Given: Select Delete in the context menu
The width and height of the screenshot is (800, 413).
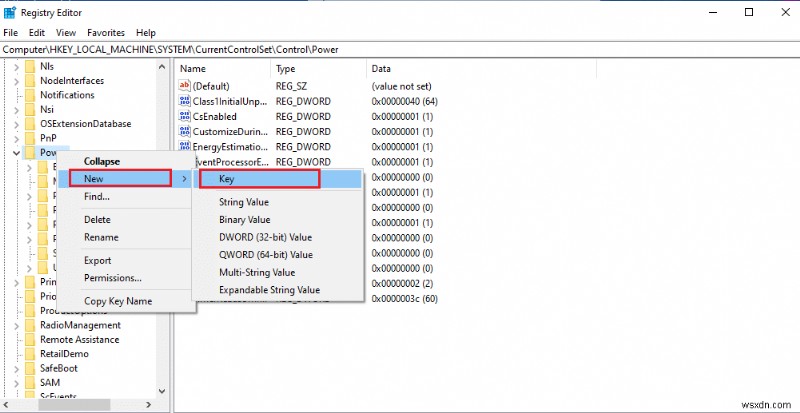Looking at the screenshot, I should [x=126, y=220].
